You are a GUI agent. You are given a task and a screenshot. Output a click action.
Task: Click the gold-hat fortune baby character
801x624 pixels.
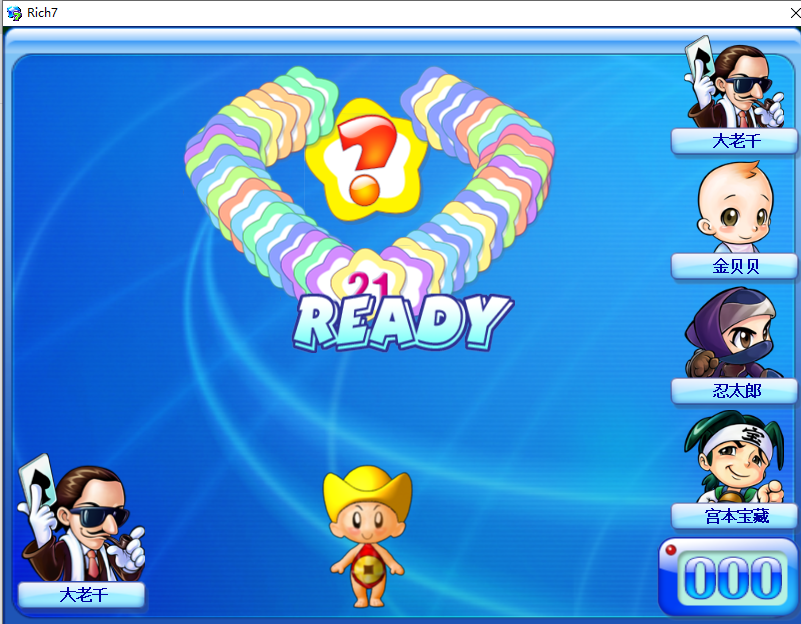[x=368, y=536]
